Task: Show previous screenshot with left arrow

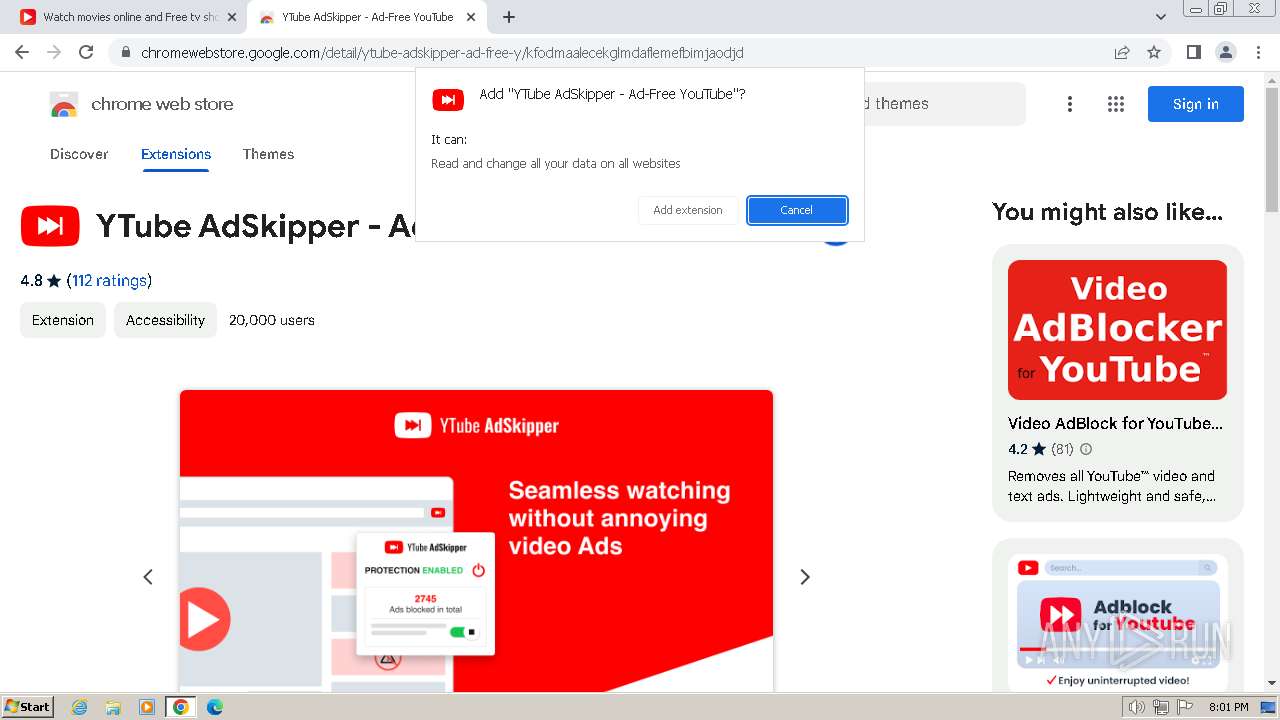Action: pos(148,577)
